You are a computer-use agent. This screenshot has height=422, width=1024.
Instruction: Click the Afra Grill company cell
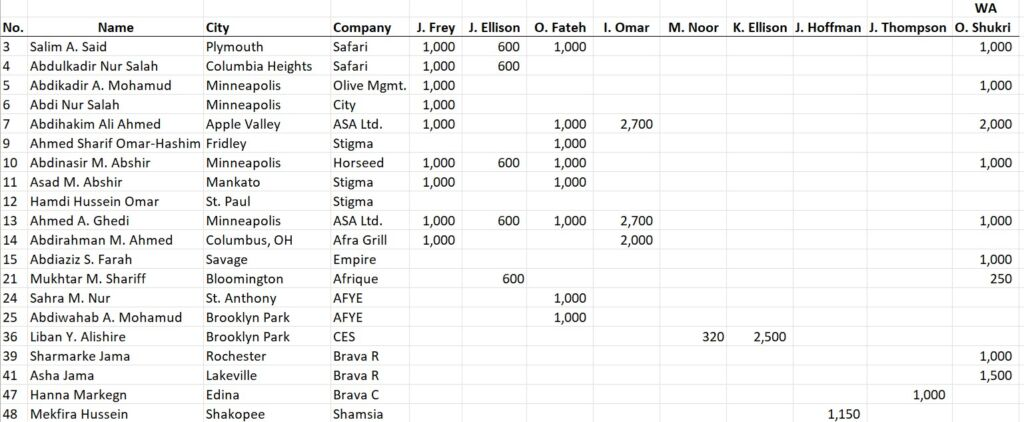click(x=364, y=240)
